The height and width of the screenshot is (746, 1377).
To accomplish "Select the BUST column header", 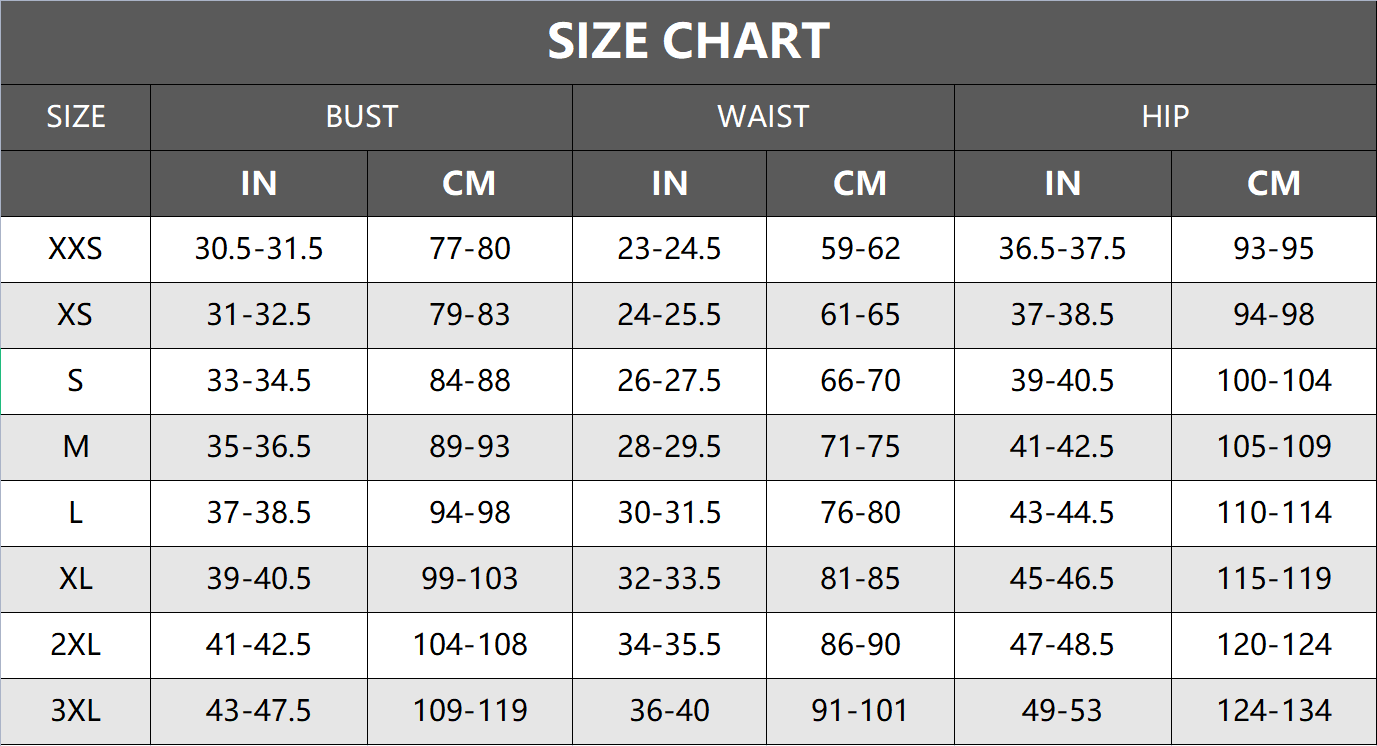I will pos(361,117).
